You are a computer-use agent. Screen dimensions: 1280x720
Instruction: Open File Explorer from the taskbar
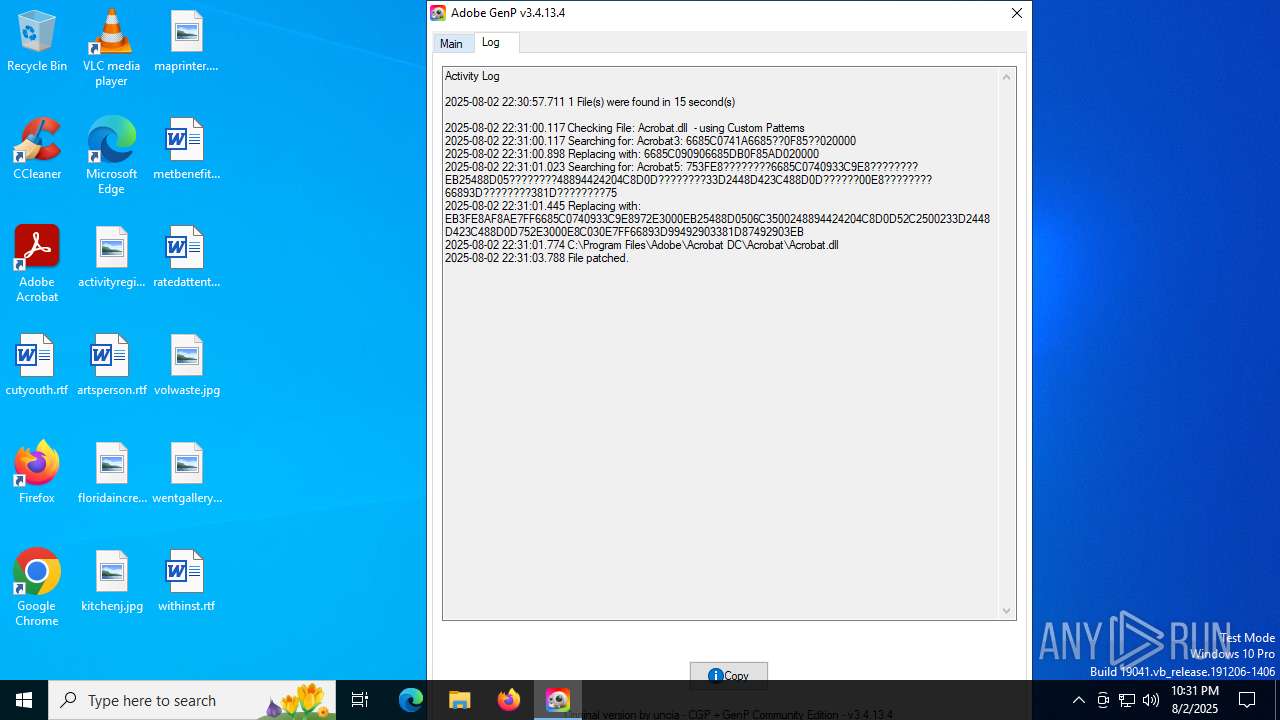[x=460, y=700]
